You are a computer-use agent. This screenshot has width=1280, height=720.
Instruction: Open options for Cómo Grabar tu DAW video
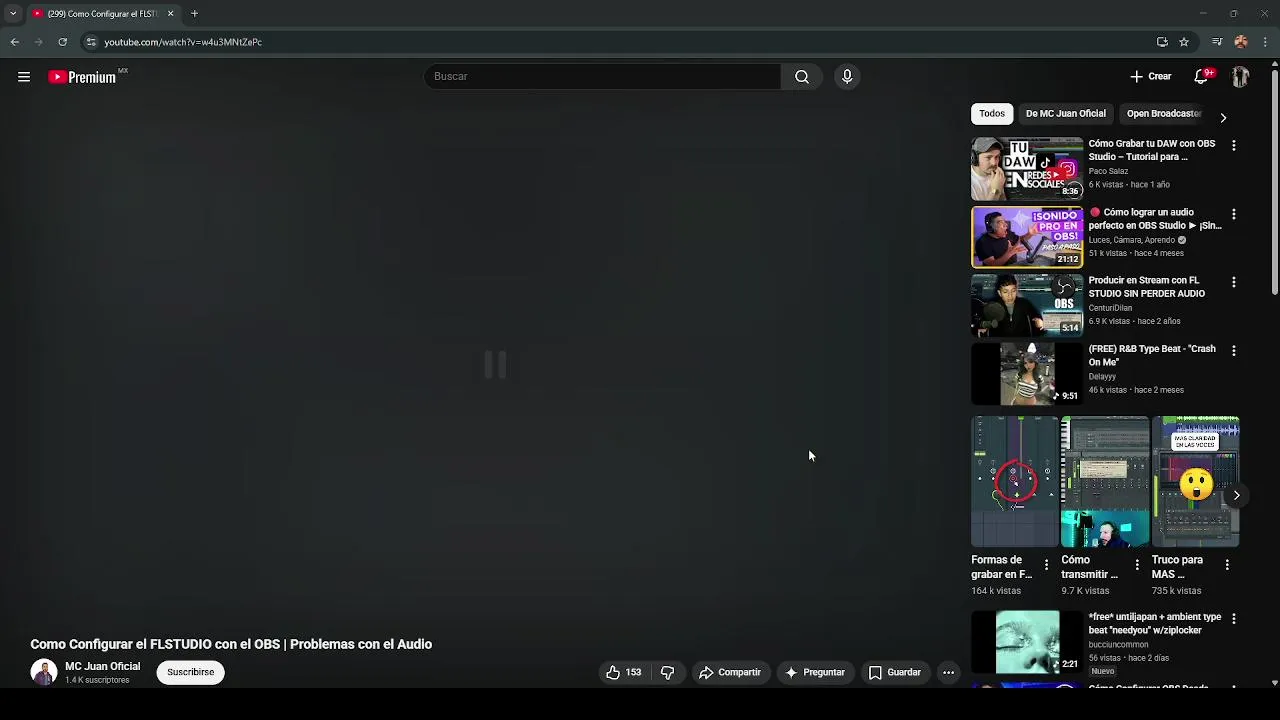click(x=1233, y=146)
